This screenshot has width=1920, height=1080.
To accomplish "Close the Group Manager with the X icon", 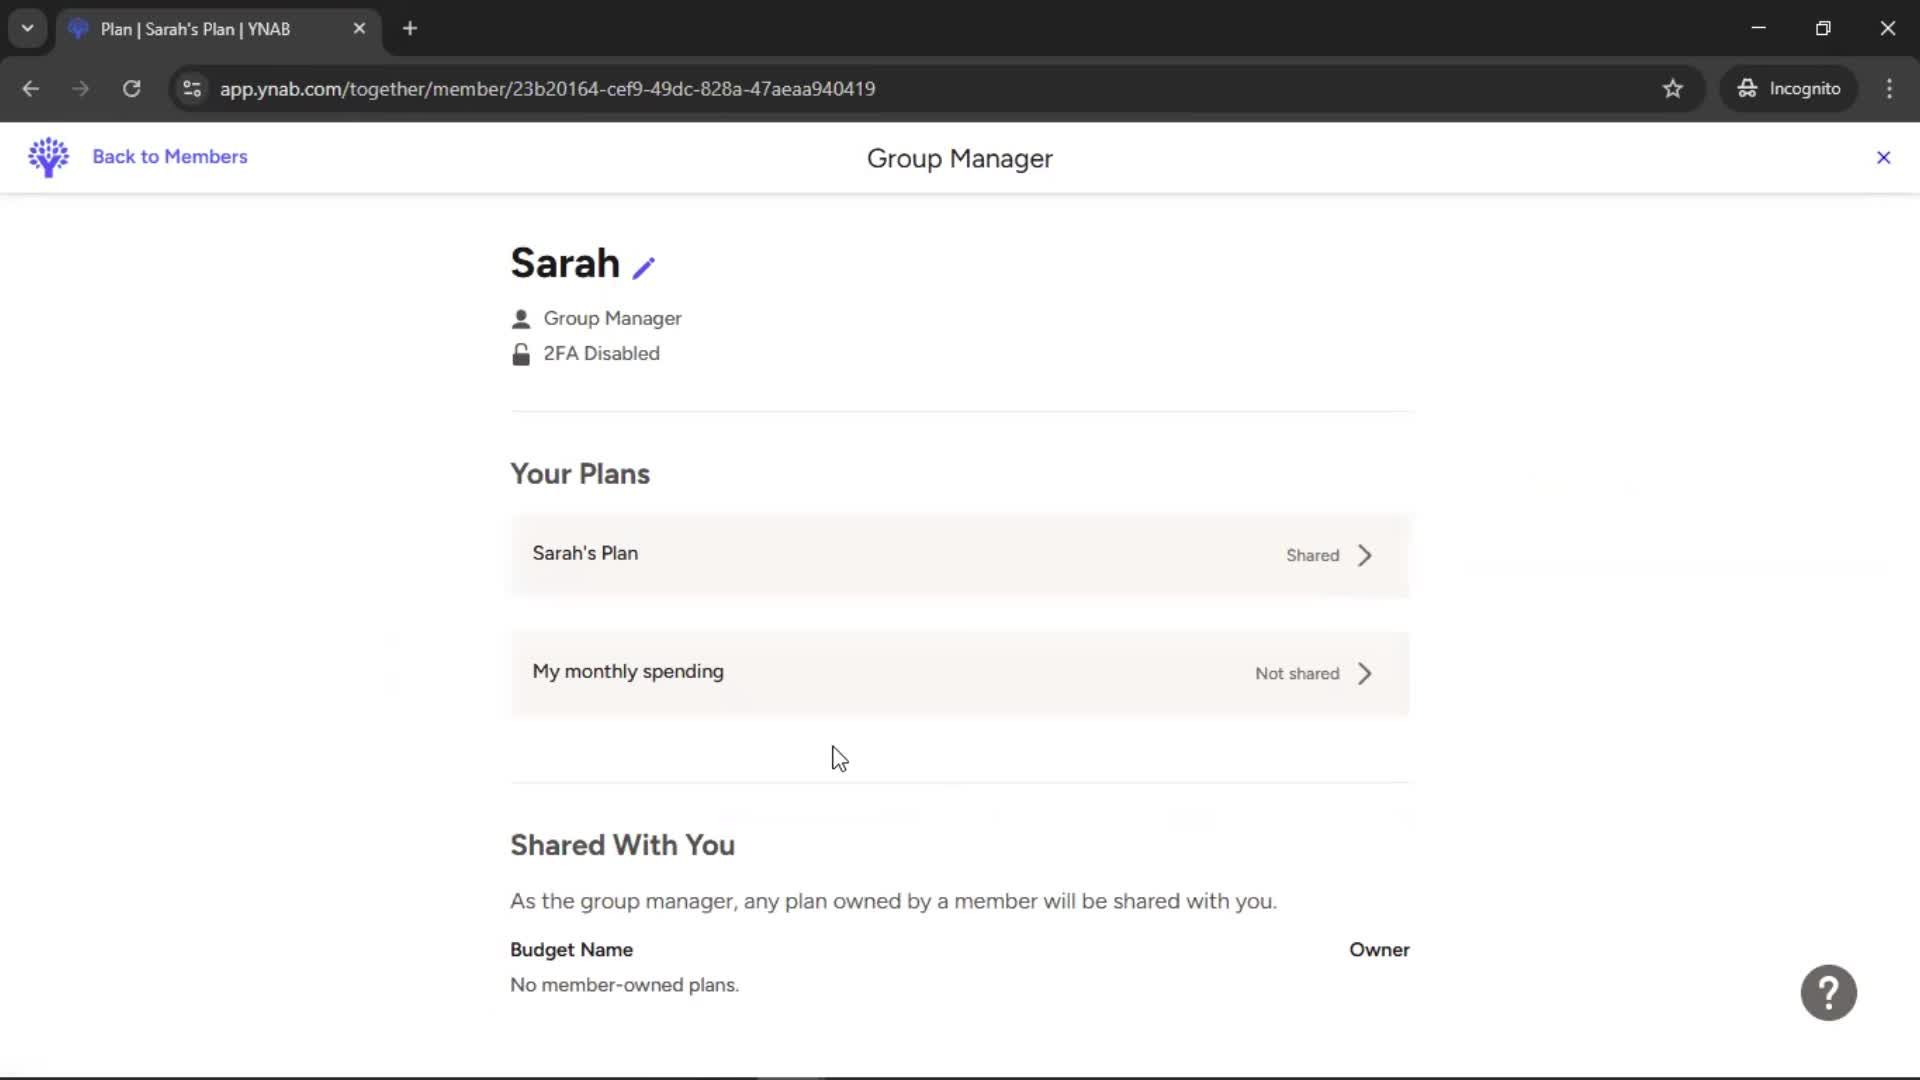I will 1883,158.
